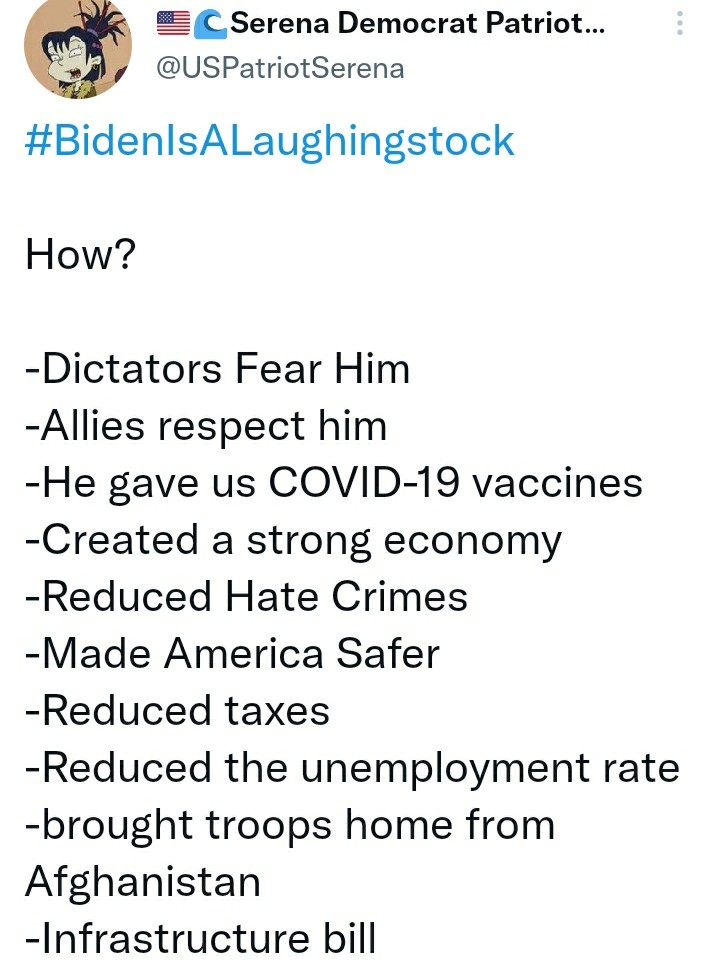Open Serena Democrat Patriot display name
The height and width of the screenshot is (974, 720).
(x=417, y=23)
